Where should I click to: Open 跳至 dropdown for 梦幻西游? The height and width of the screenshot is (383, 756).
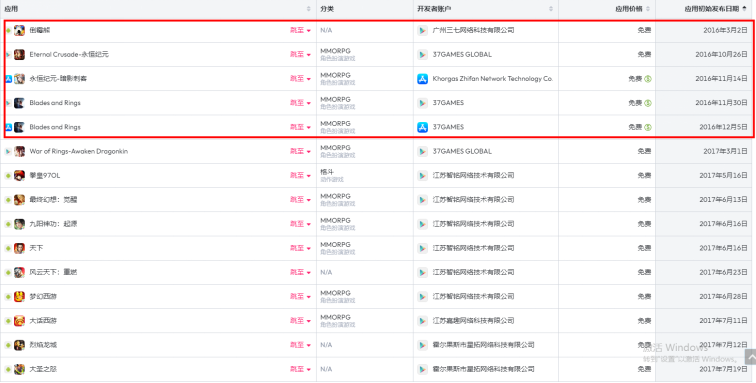point(300,297)
